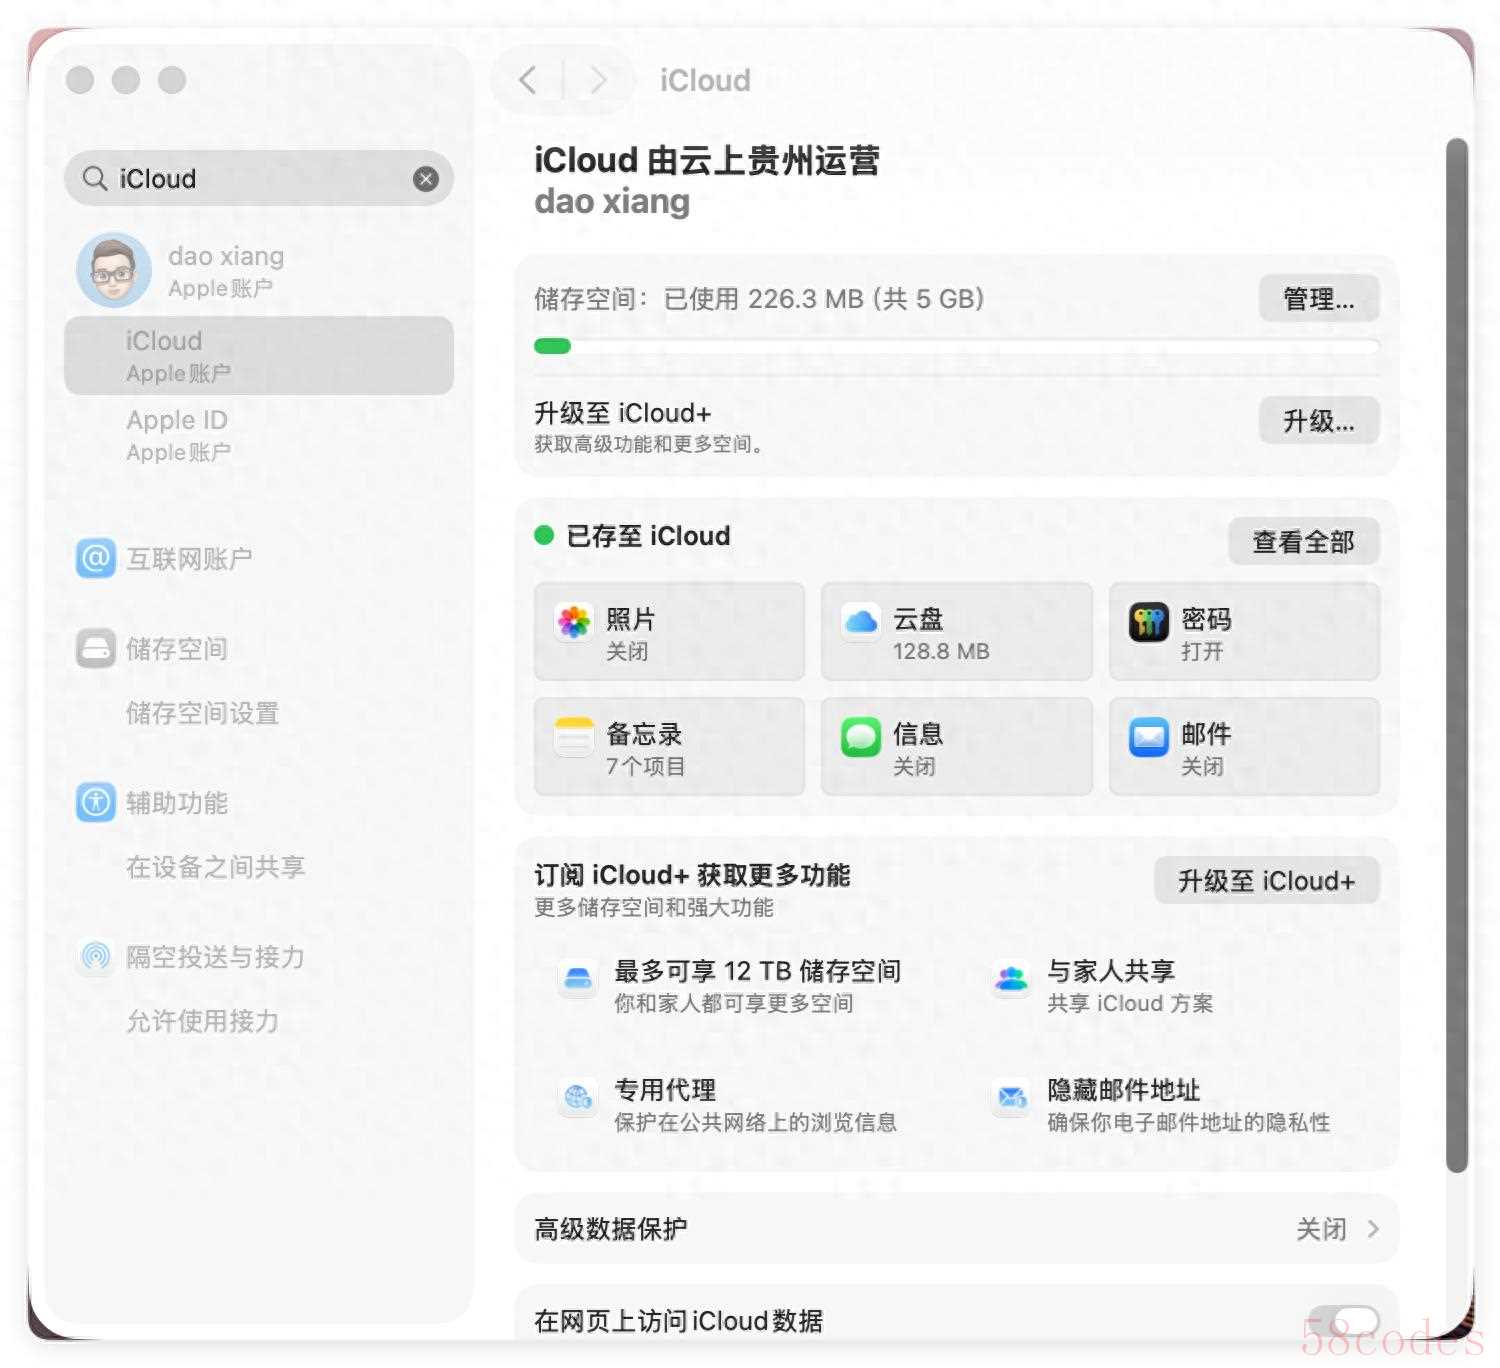Open the 云盘 128.8 MB card
Image resolution: width=1500 pixels, height=1368 pixels.
(956, 631)
